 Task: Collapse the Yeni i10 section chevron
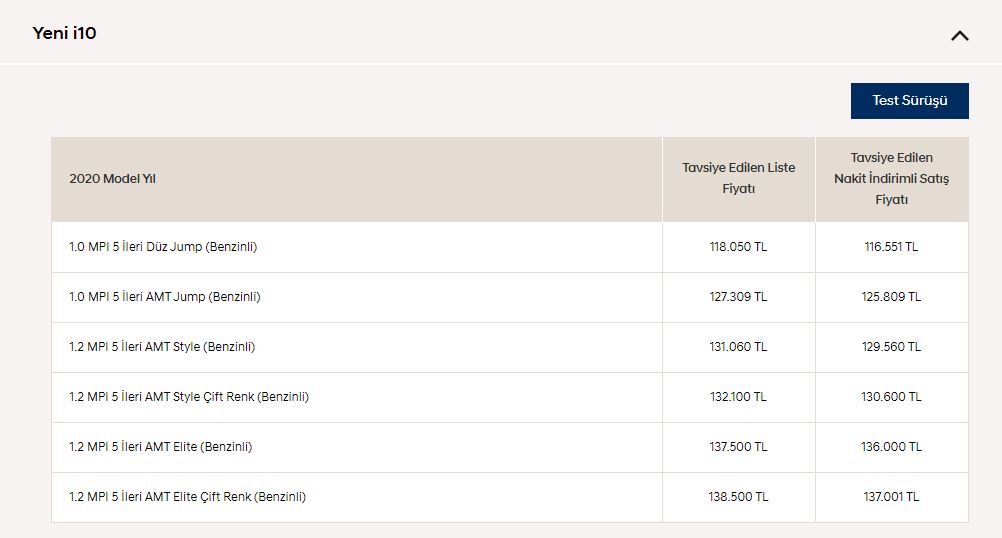[959, 36]
